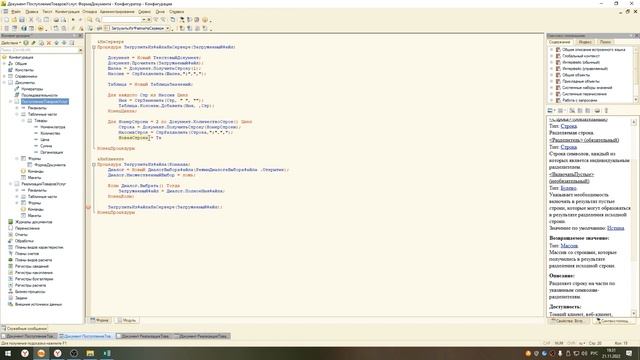640x360 pixels.
Task: Expand the Справочники tree node
Action: tap(4, 76)
